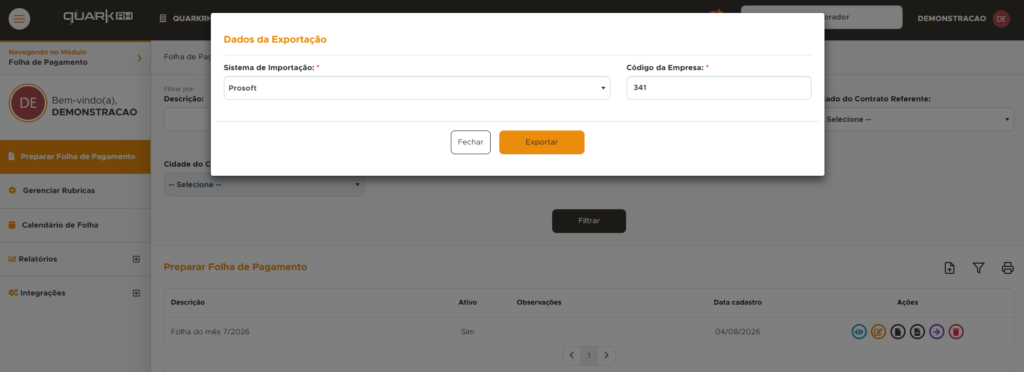This screenshot has height=372, width=1024.
Task: Click the QuarkRH logo
Action: 98,16
